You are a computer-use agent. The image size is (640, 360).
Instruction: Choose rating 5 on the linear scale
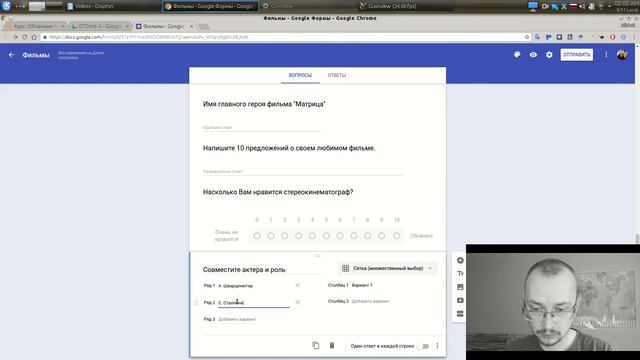pyautogui.click(x=326, y=236)
